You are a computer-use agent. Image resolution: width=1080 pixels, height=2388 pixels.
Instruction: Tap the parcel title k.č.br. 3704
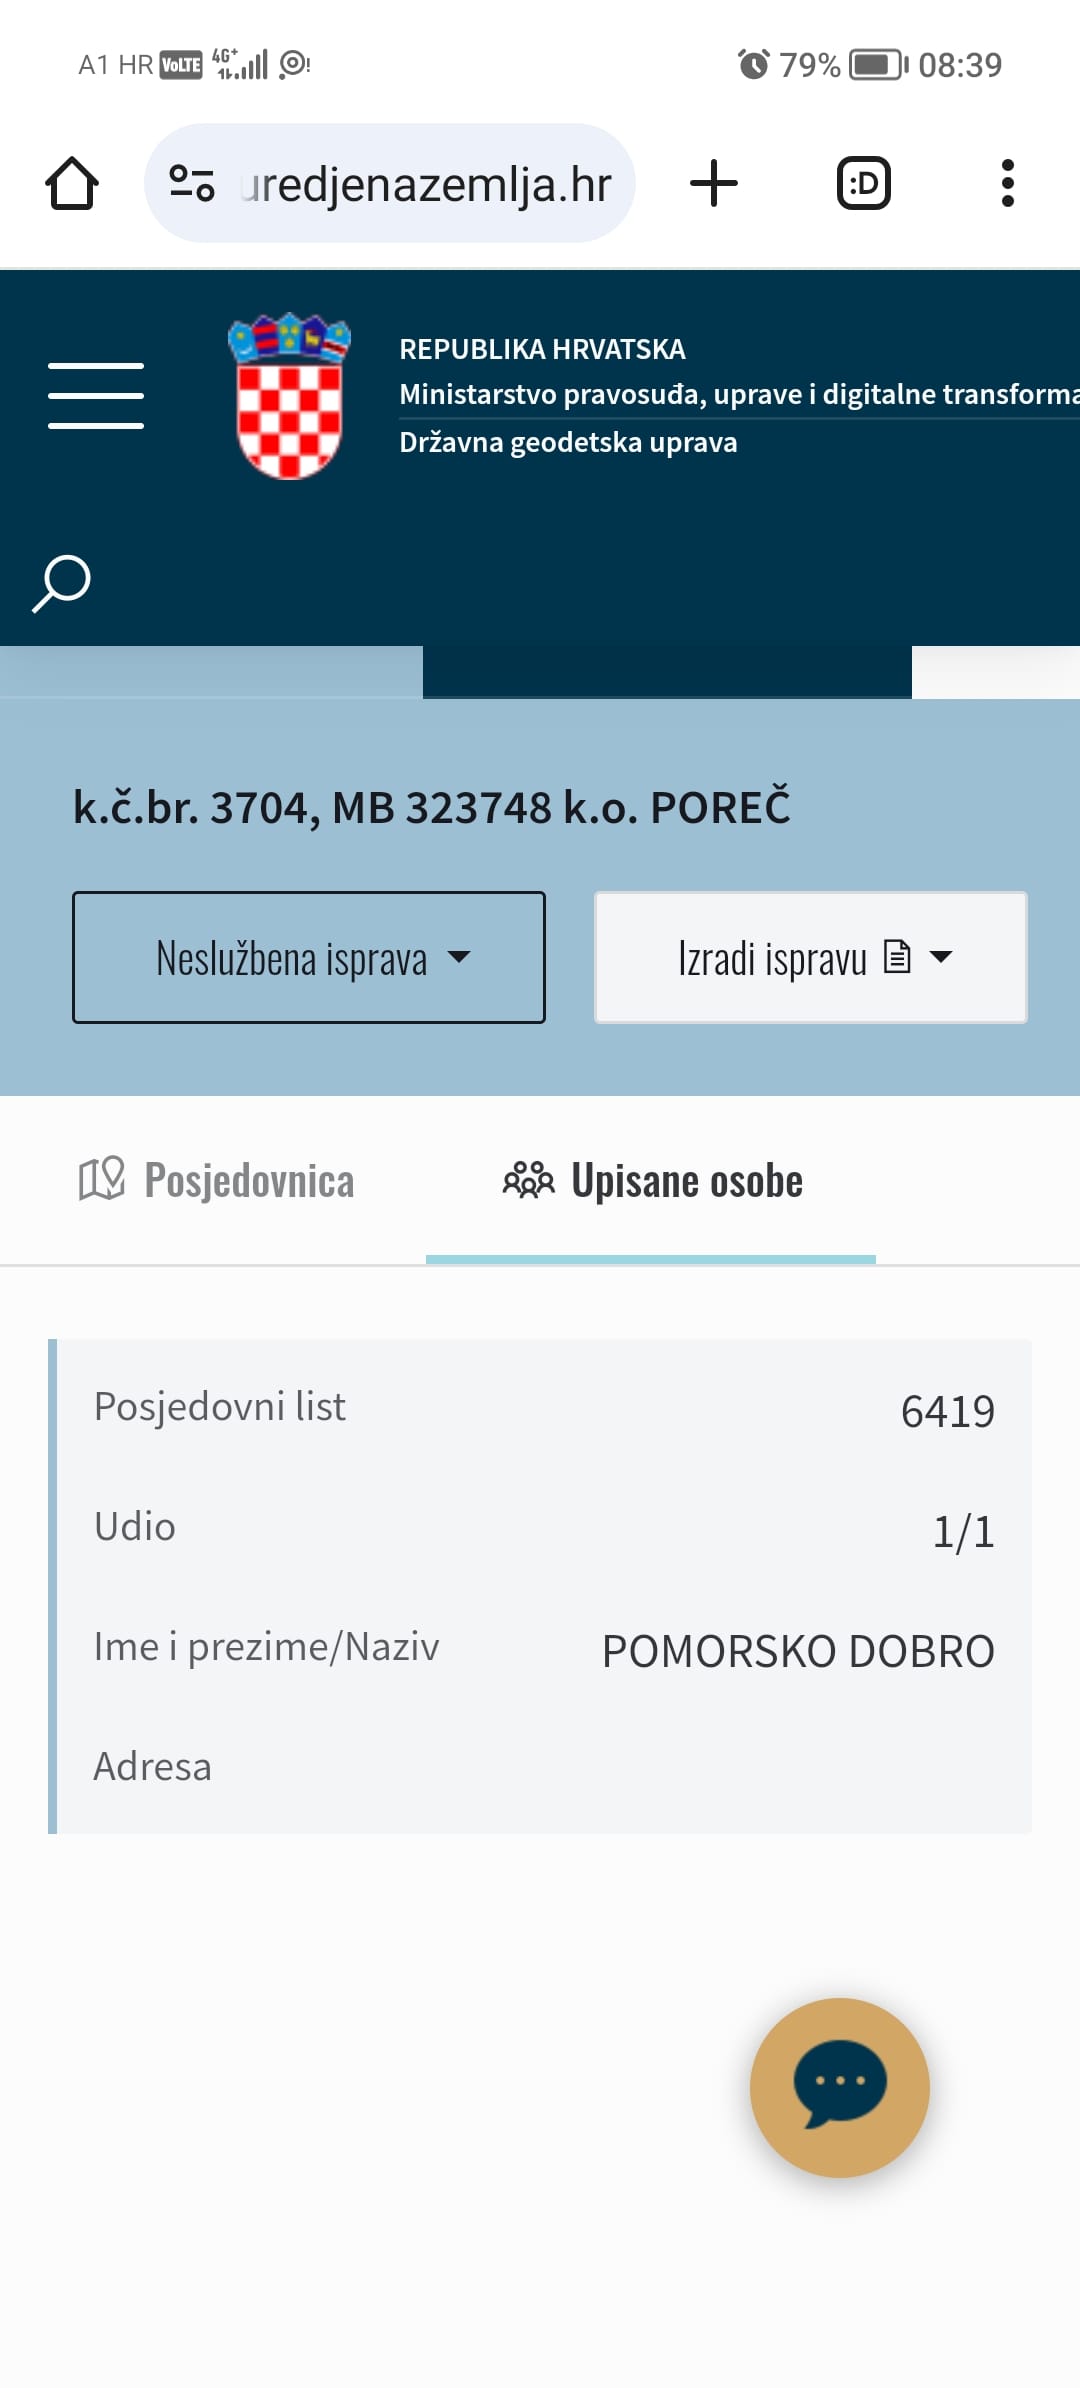pyautogui.click(x=432, y=808)
